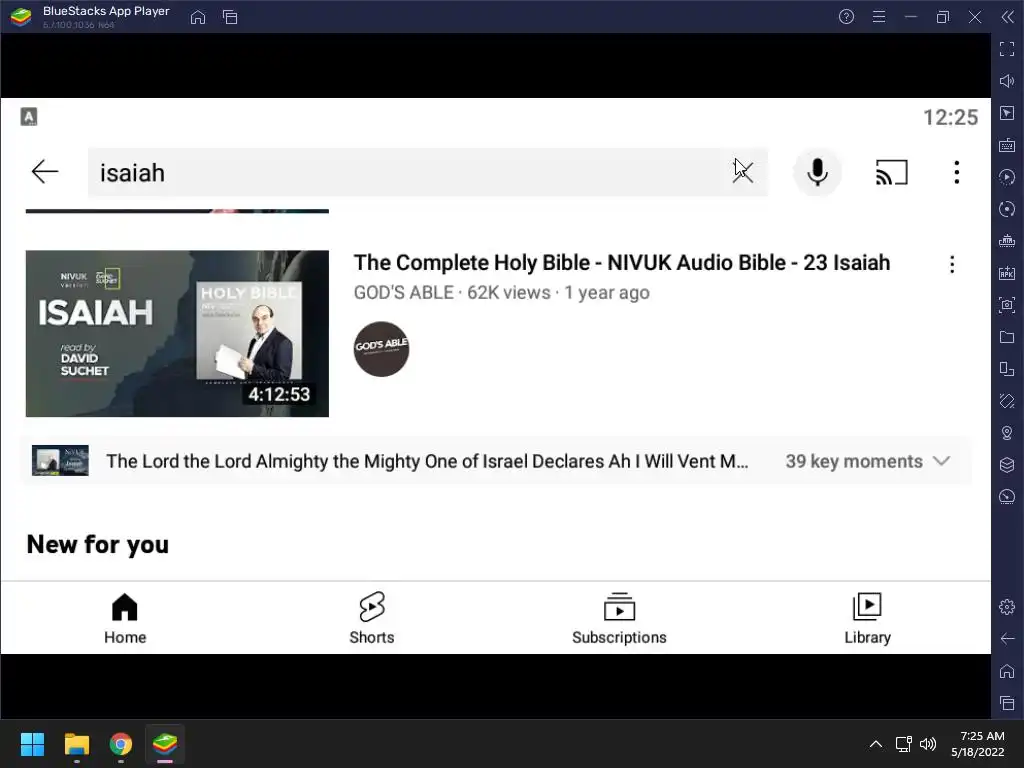Open Google Chrome from taskbar
Image resolution: width=1024 pixels, height=768 pixels.
[x=120, y=744]
